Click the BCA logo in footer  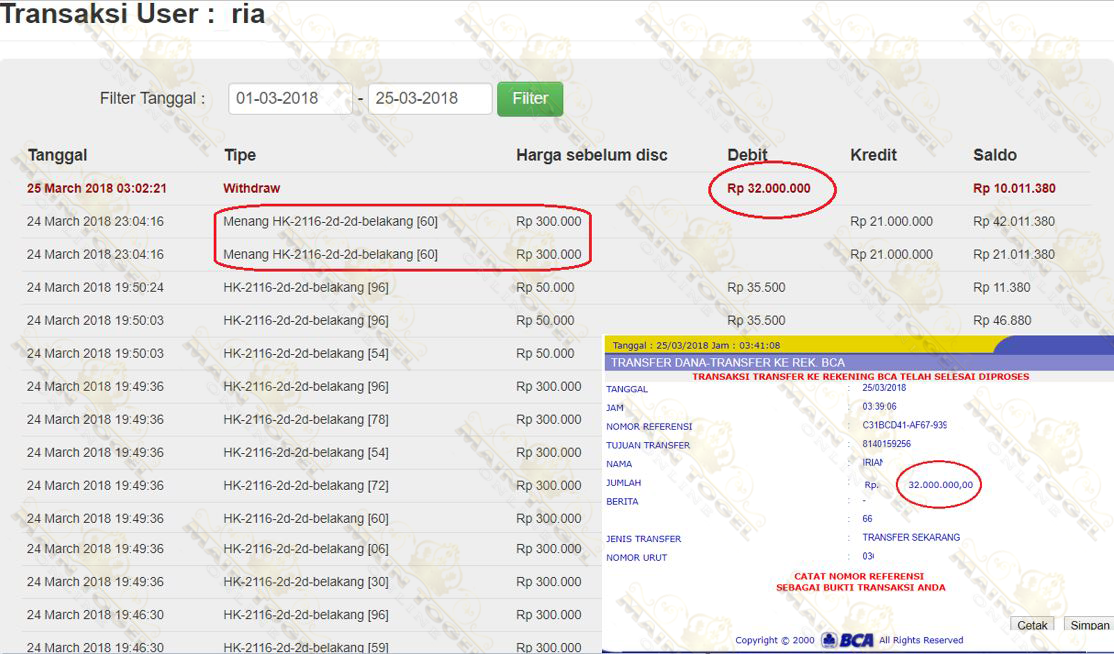(847, 640)
